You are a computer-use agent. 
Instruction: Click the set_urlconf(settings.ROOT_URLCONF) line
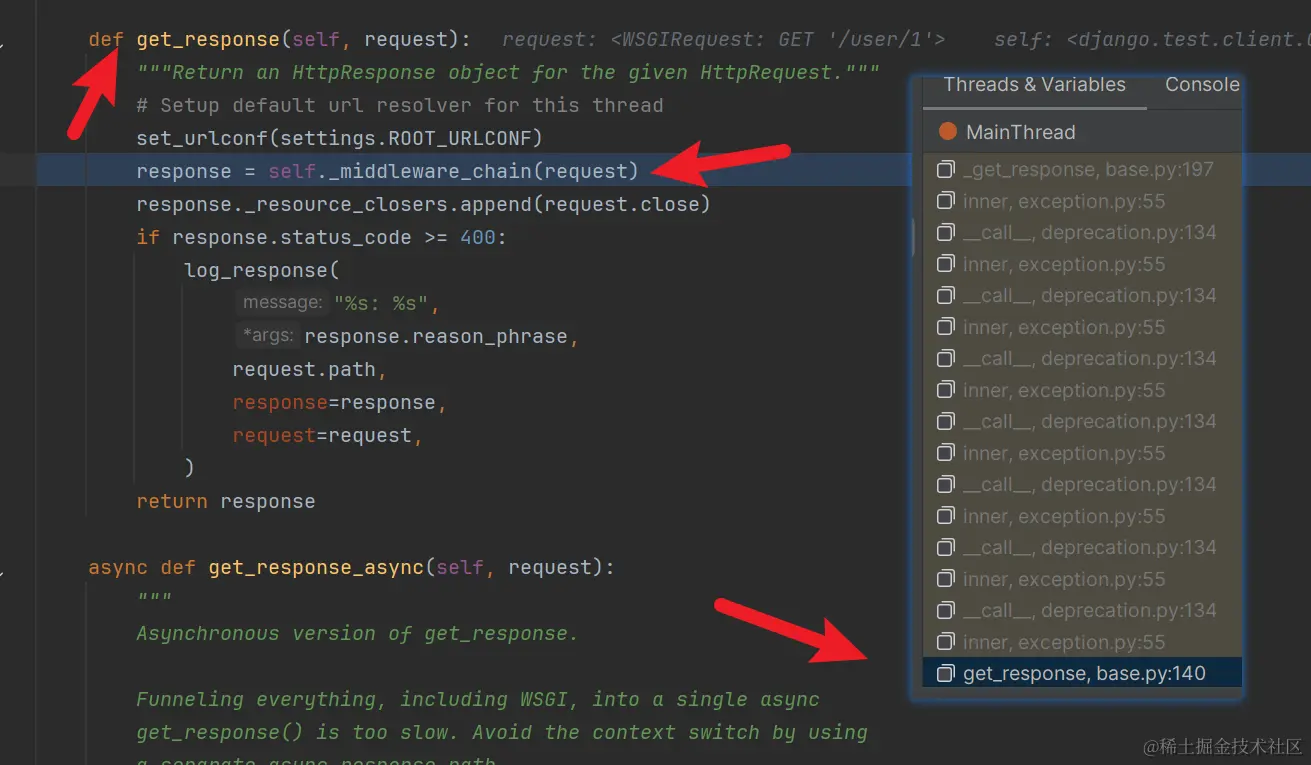[x=340, y=138]
